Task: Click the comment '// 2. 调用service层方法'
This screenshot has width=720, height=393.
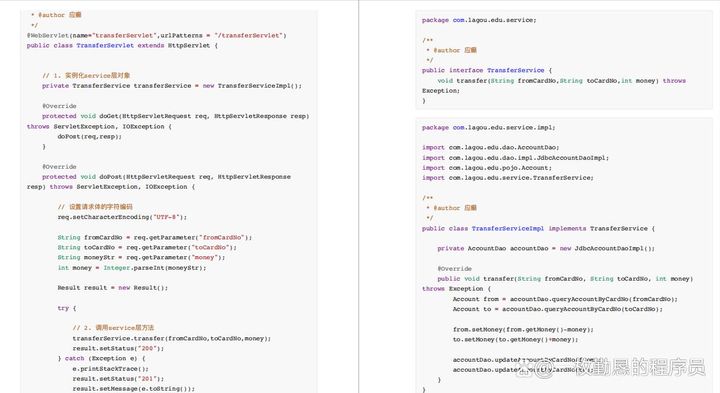Action: 113,328
